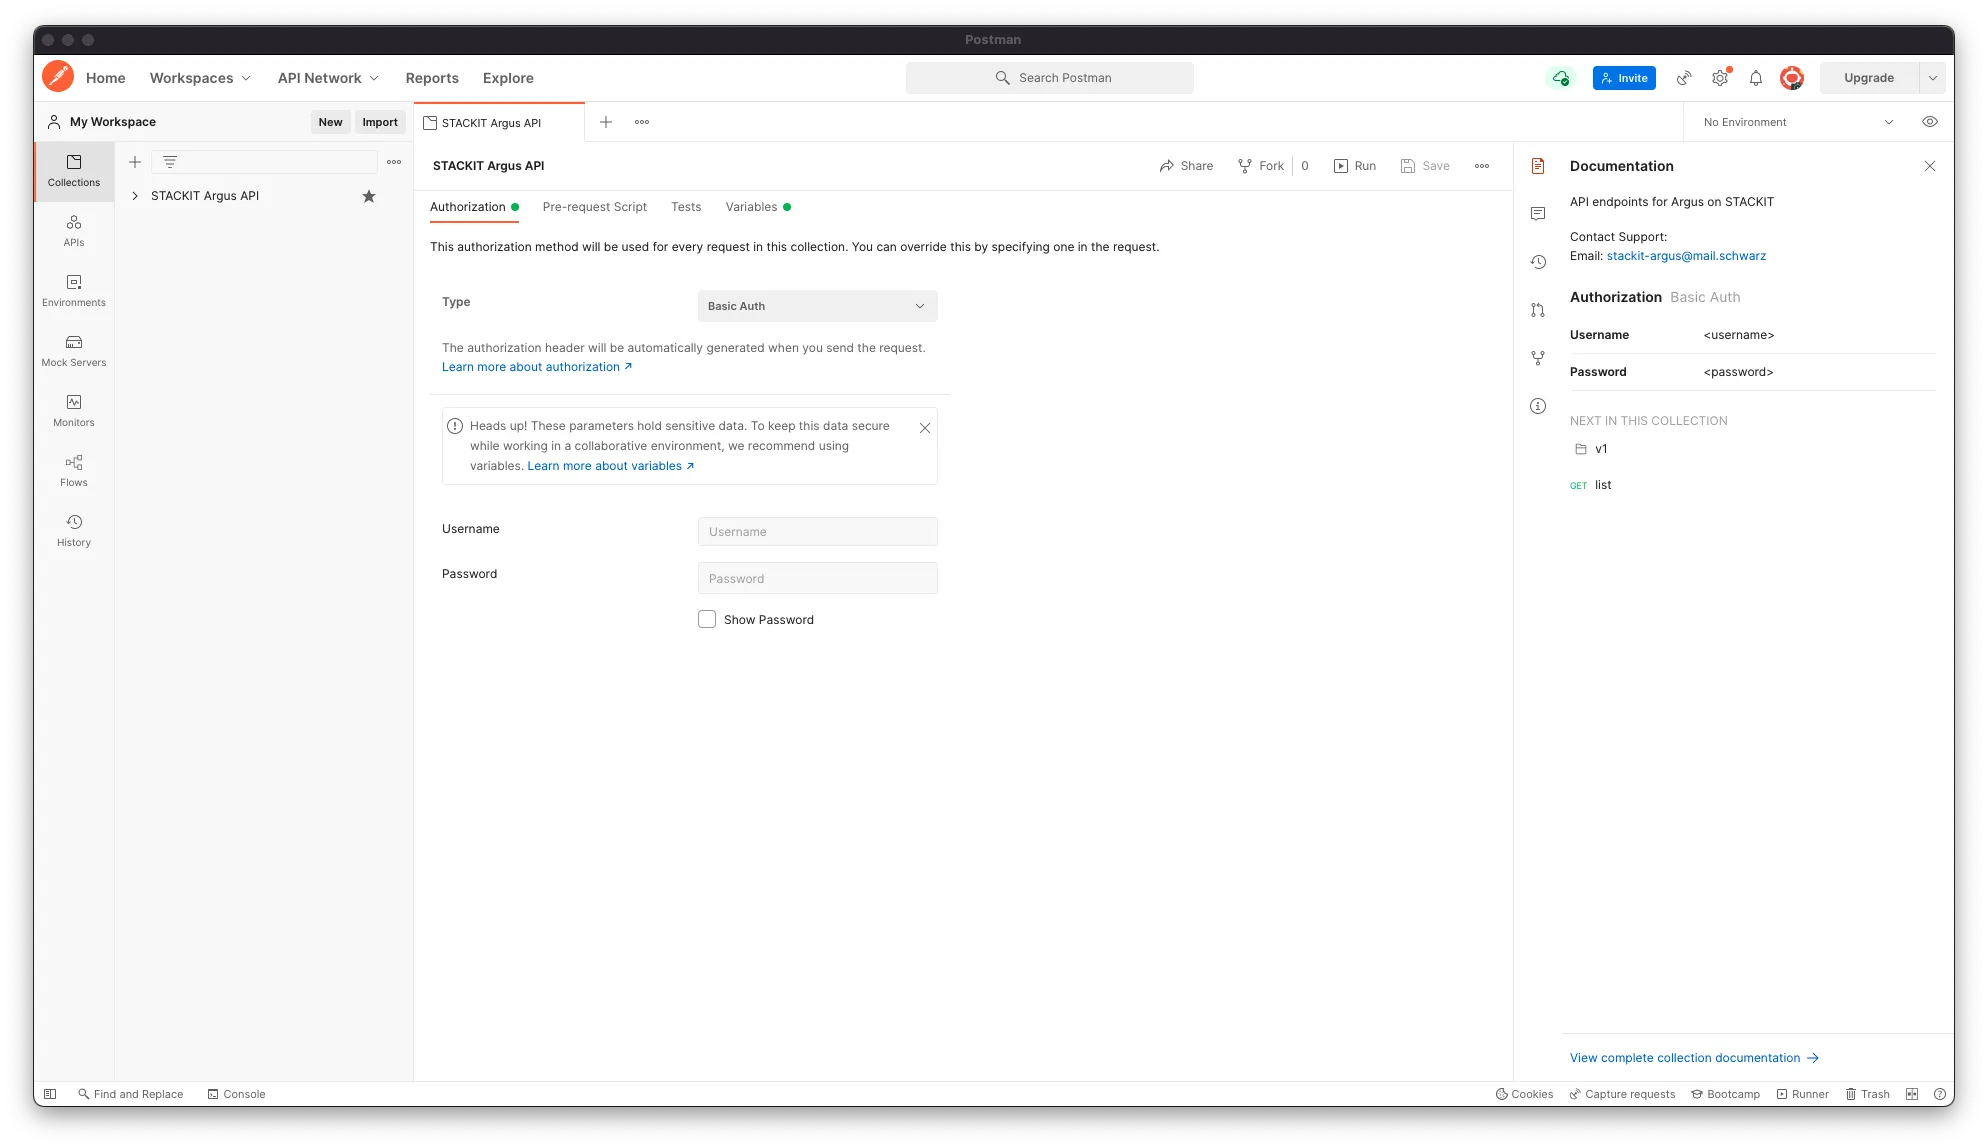The image size is (1988, 1148).
Task: Click the environment quick look eye icon
Action: (x=1929, y=122)
